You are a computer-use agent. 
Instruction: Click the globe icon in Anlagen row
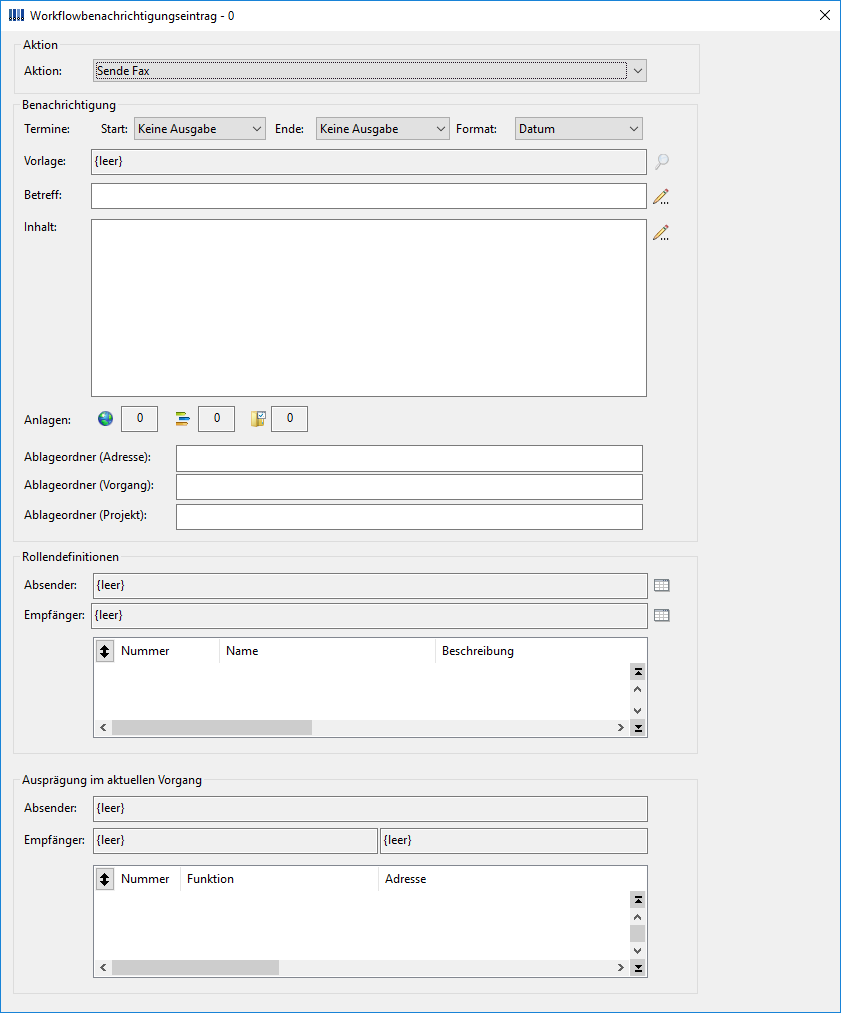click(105, 419)
